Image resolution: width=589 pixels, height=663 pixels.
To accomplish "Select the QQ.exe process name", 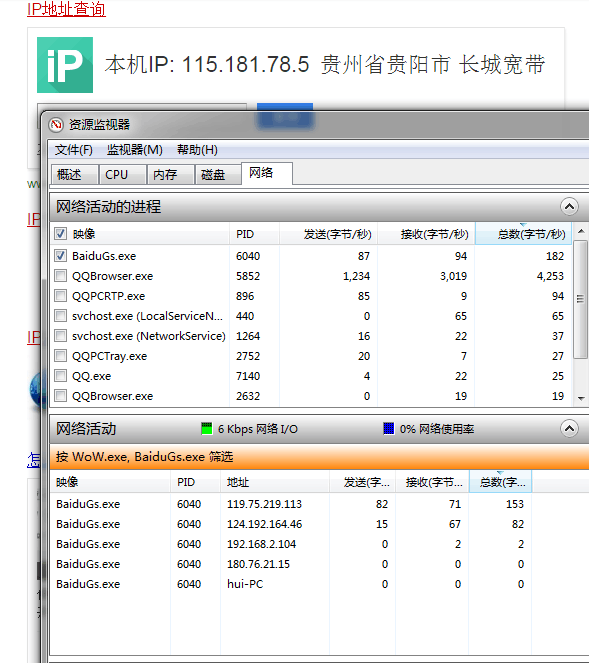I will (x=91, y=376).
